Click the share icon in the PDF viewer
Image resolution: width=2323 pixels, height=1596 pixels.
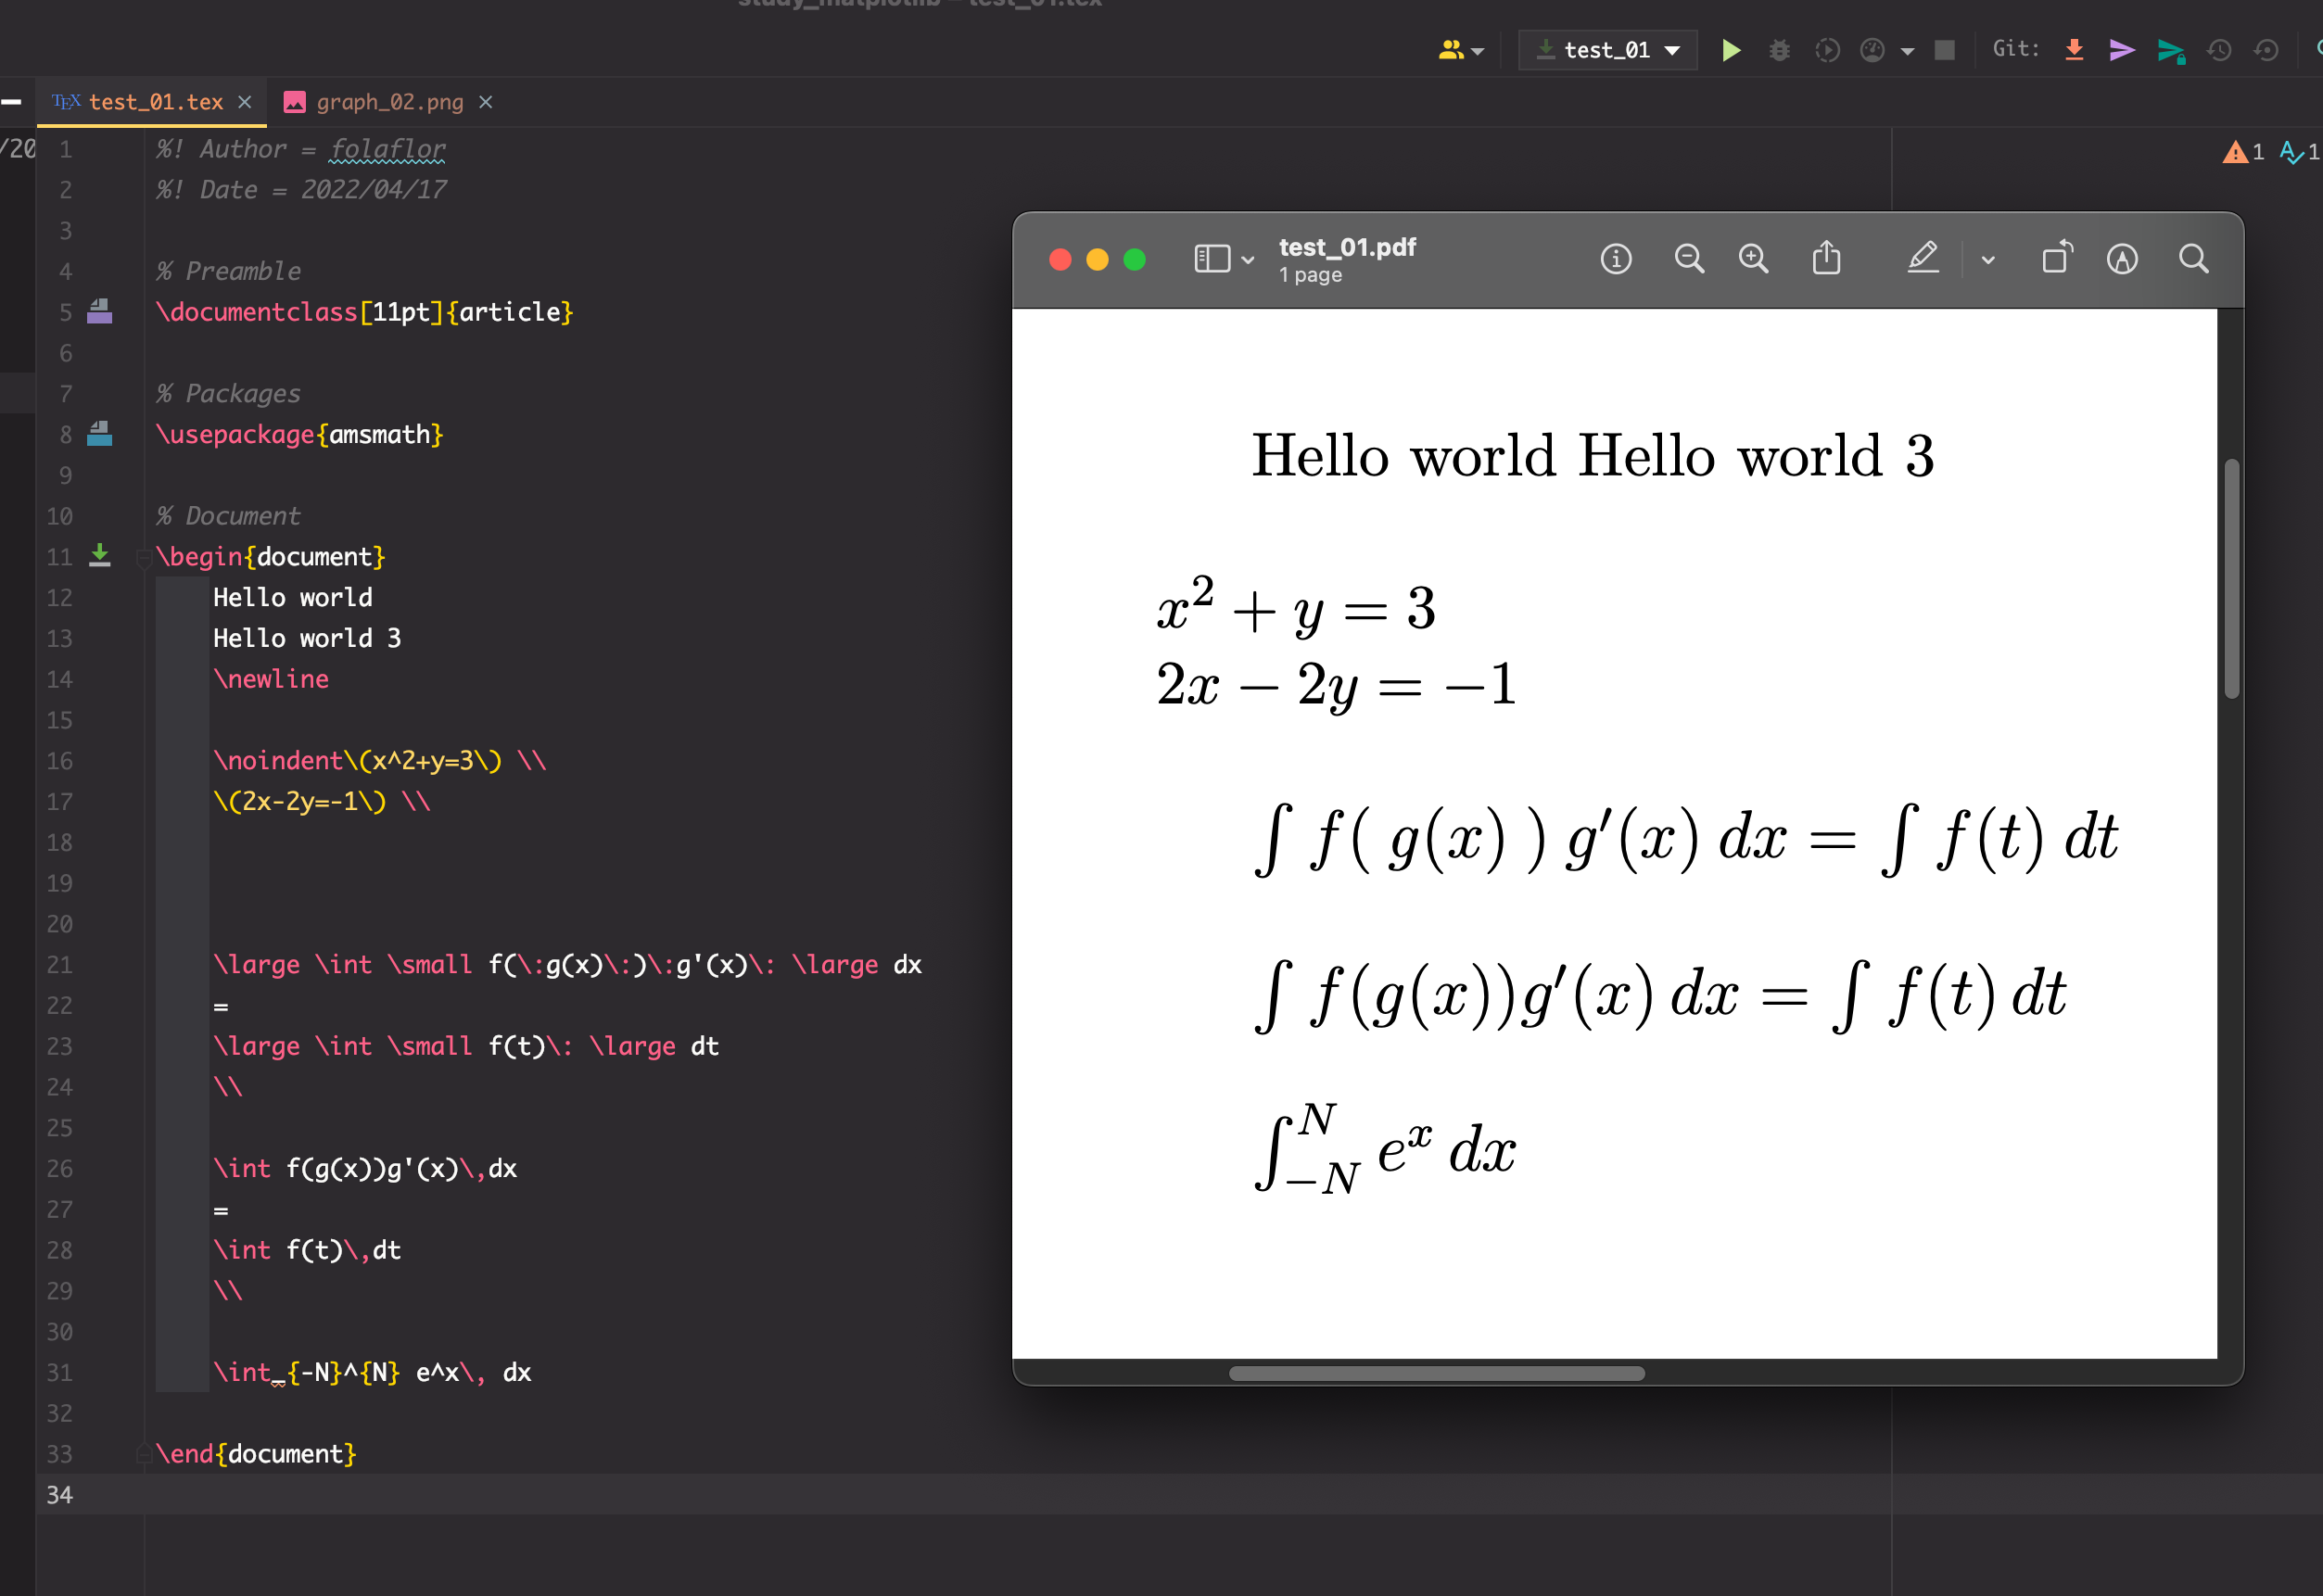tap(1826, 259)
